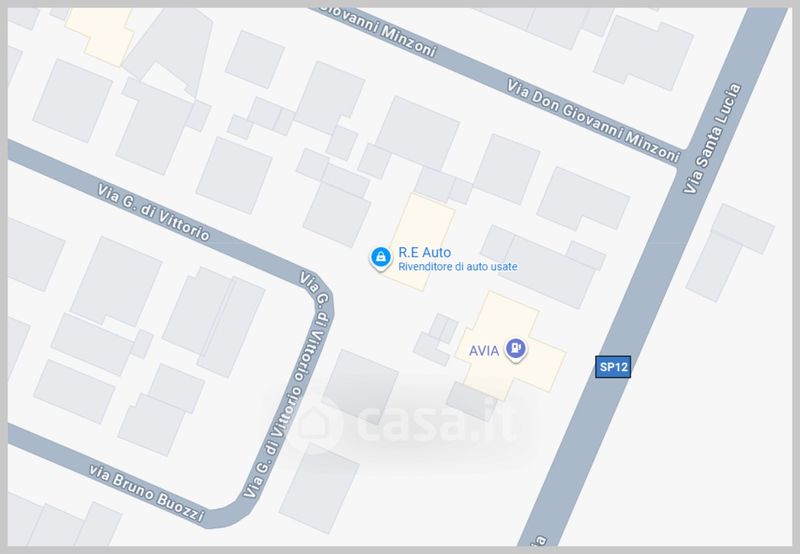
Task: Select the AVIA label text
Action: tap(484, 351)
